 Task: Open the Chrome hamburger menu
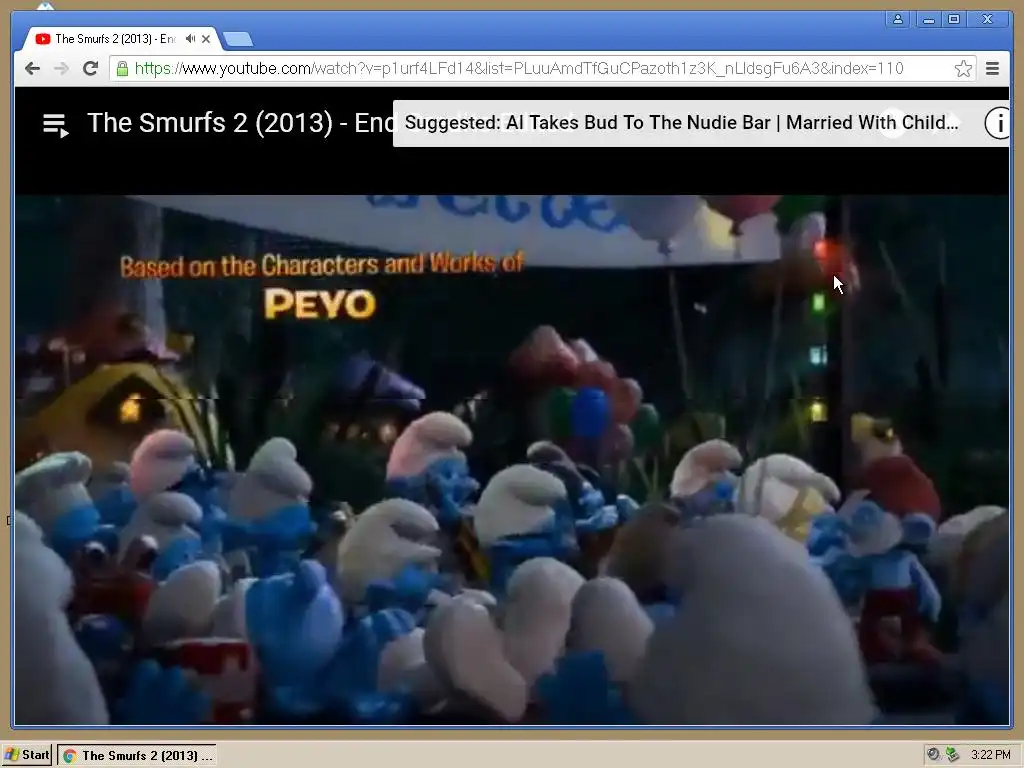point(992,69)
